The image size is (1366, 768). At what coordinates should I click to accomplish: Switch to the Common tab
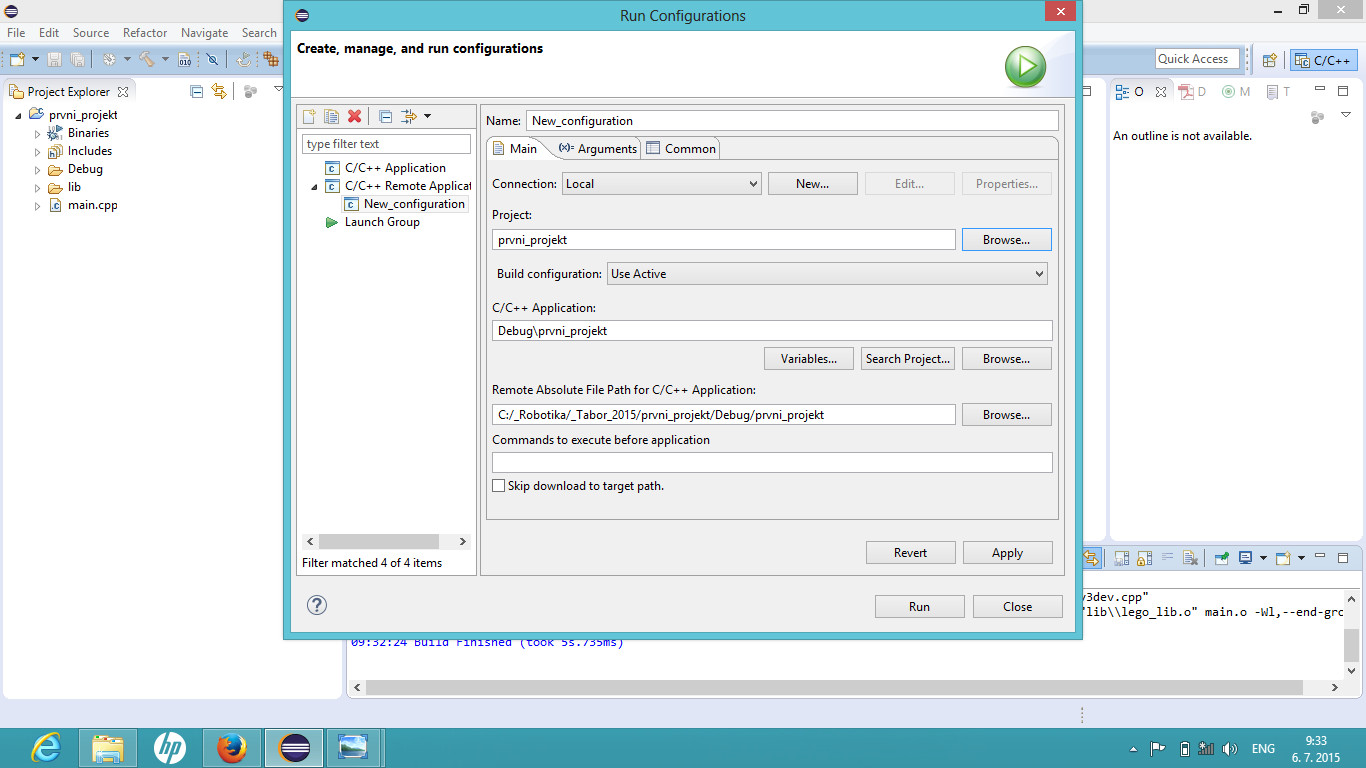(681, 149)
